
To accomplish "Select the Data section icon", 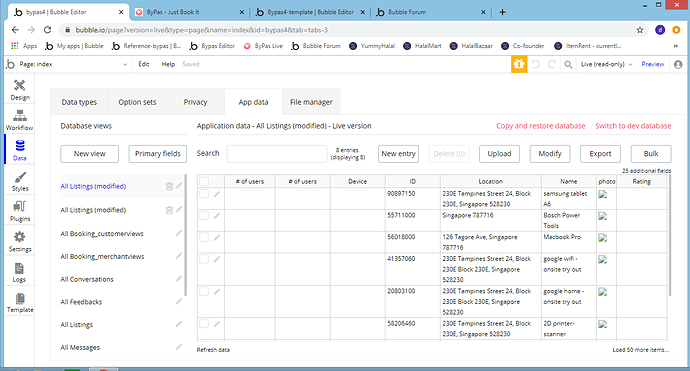I will (20, 150).
